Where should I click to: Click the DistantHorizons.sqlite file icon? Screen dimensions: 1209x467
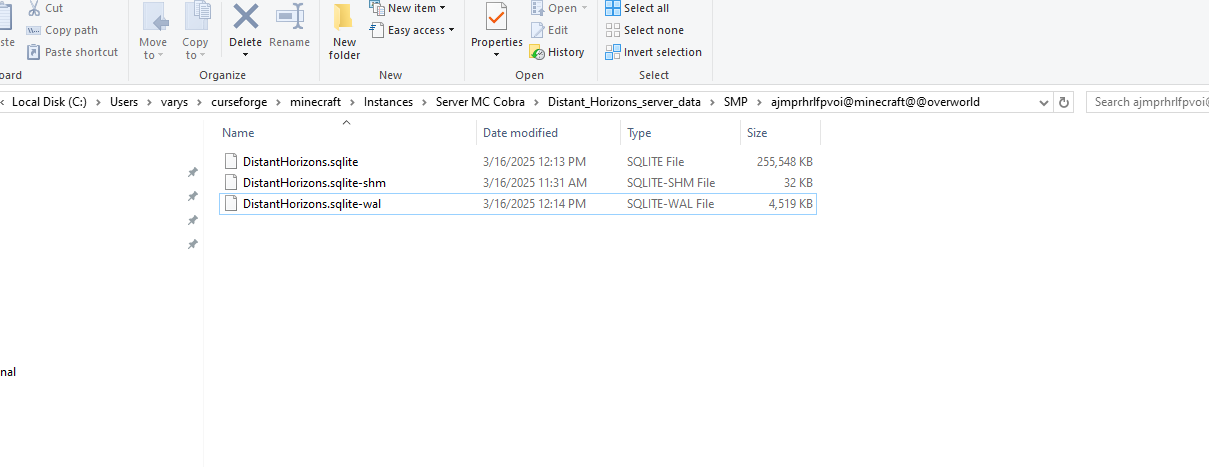tap(231, 161)
